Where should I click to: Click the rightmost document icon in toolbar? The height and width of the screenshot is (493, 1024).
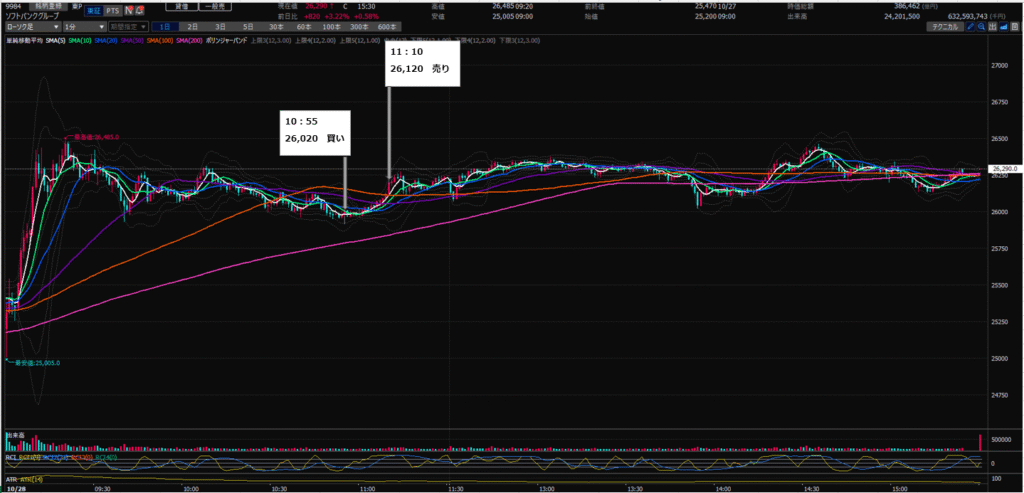pos(1016,29)
